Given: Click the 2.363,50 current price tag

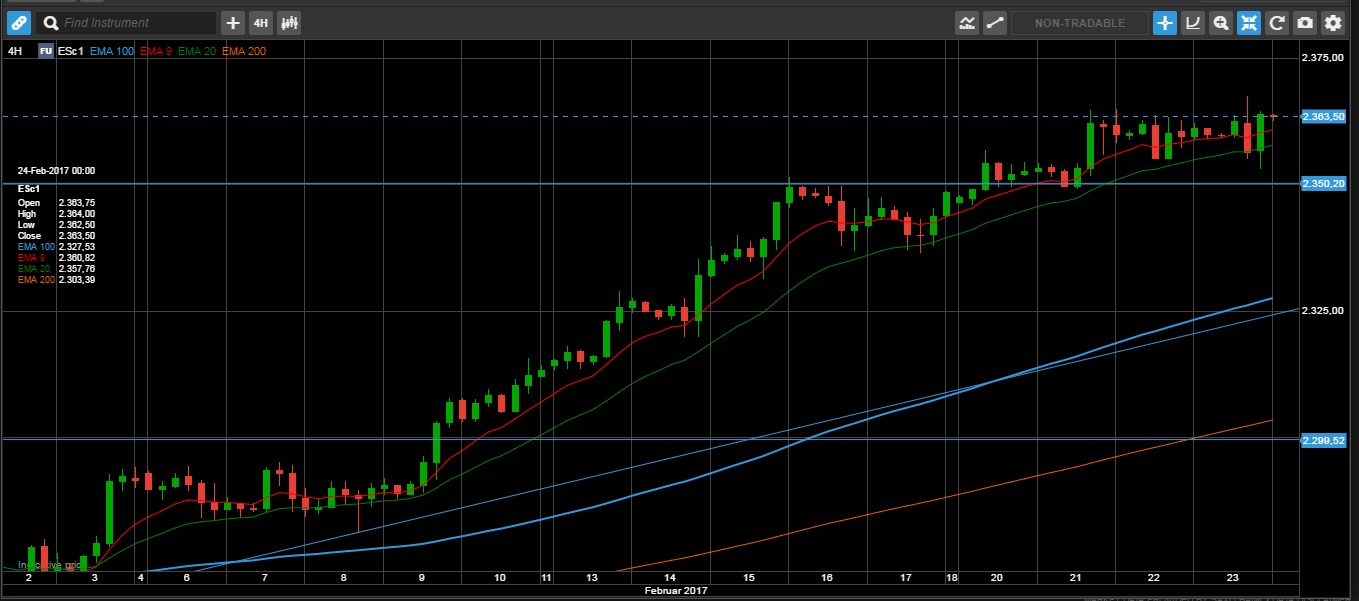Looking at the screenshot, I should pyautogui.click(x=1323, y=117).
